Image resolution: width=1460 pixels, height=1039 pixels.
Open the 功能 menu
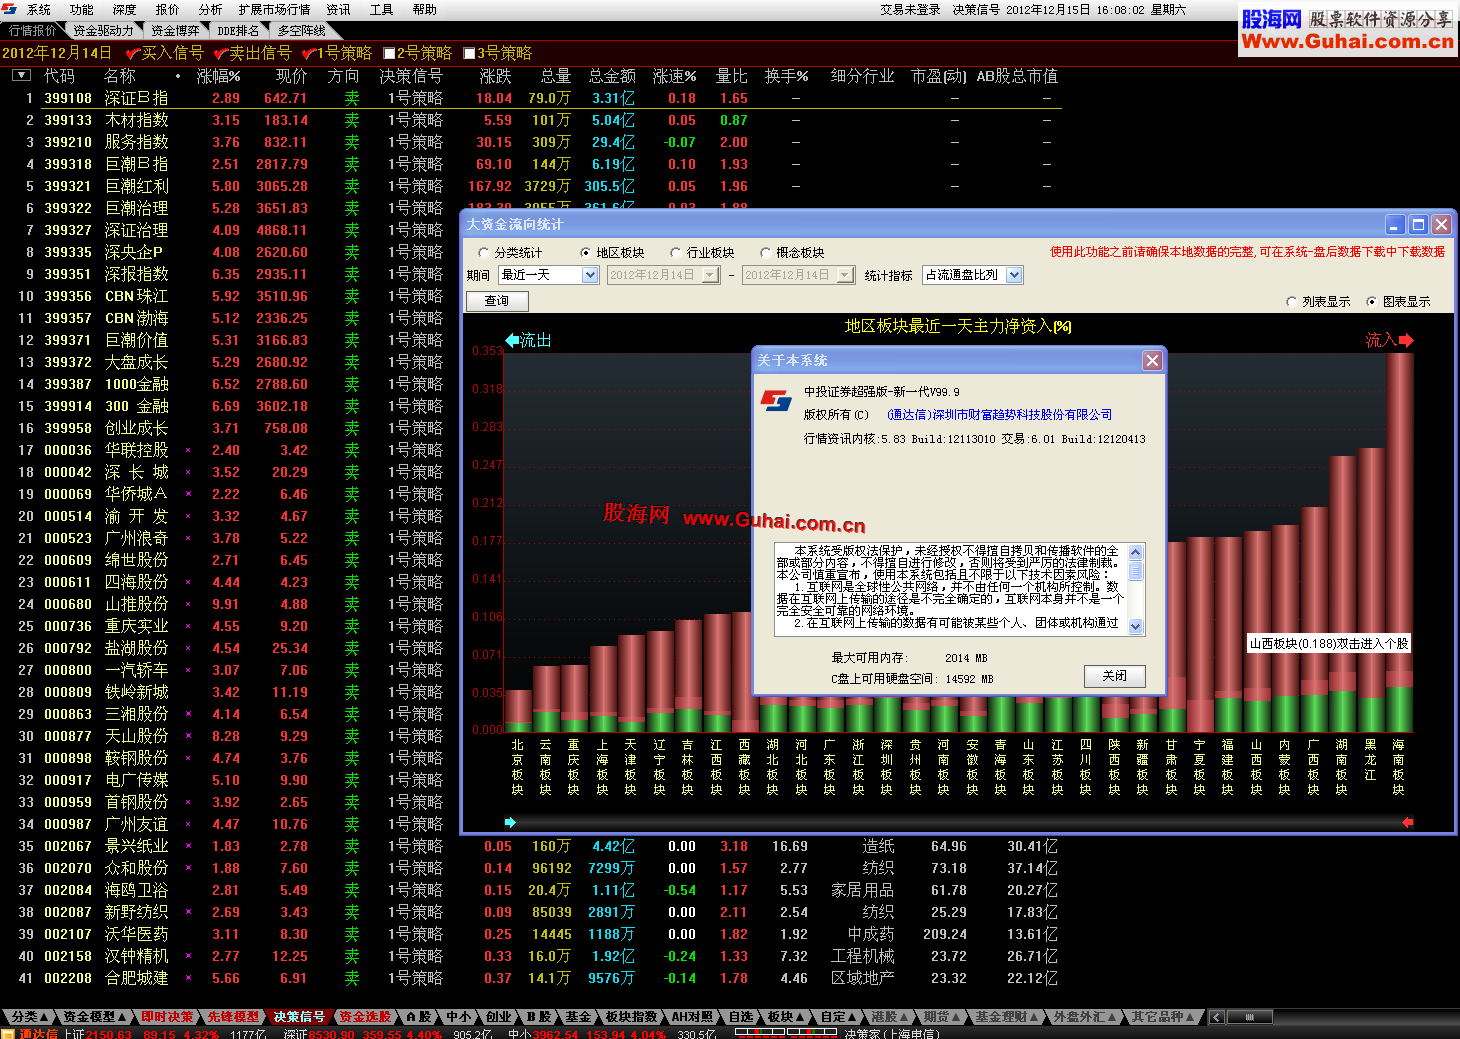82,10
